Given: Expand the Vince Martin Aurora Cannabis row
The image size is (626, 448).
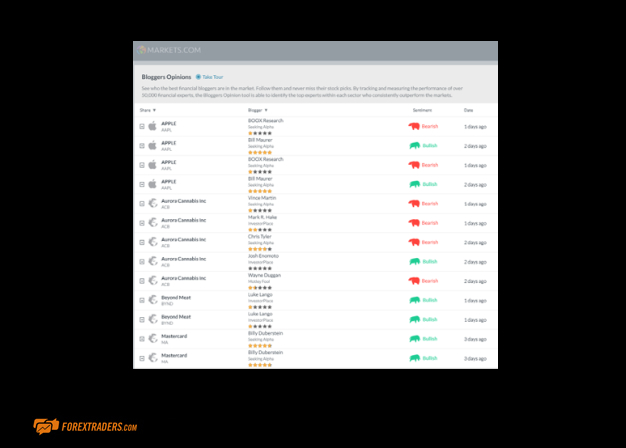Looking at the screenshot, I should (142, 204).
